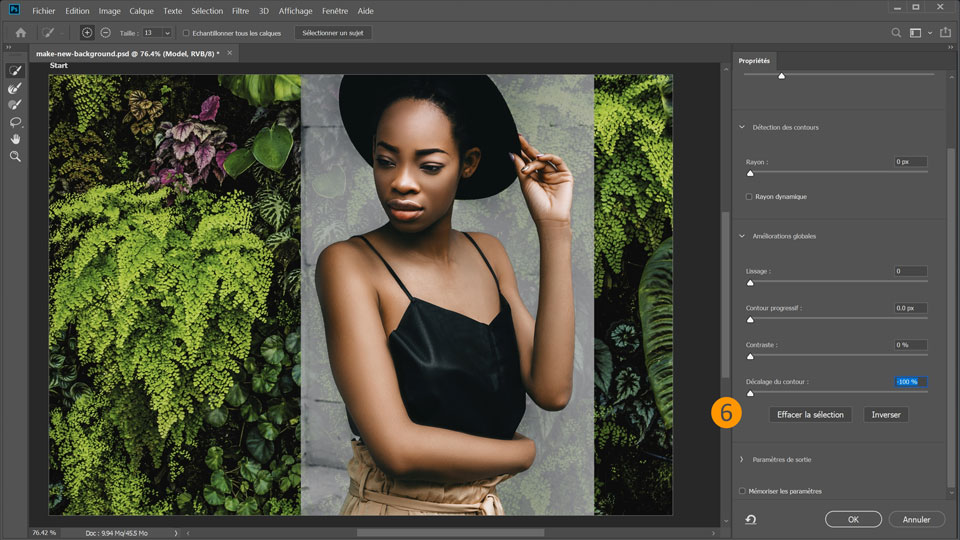Click the "Effacer la sélection" button
The image size is (960, 540).
pos(811,414)
